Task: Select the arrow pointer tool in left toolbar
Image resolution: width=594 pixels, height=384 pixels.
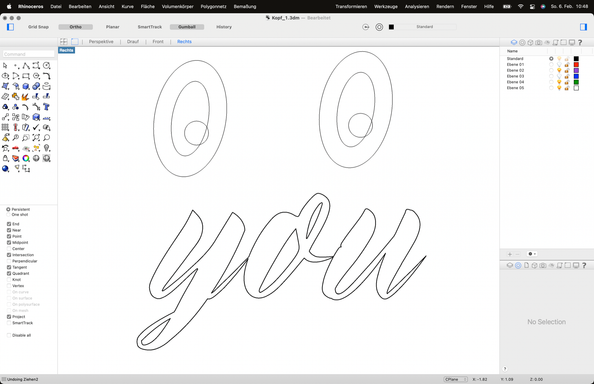Action: click(x=5, y=66)
